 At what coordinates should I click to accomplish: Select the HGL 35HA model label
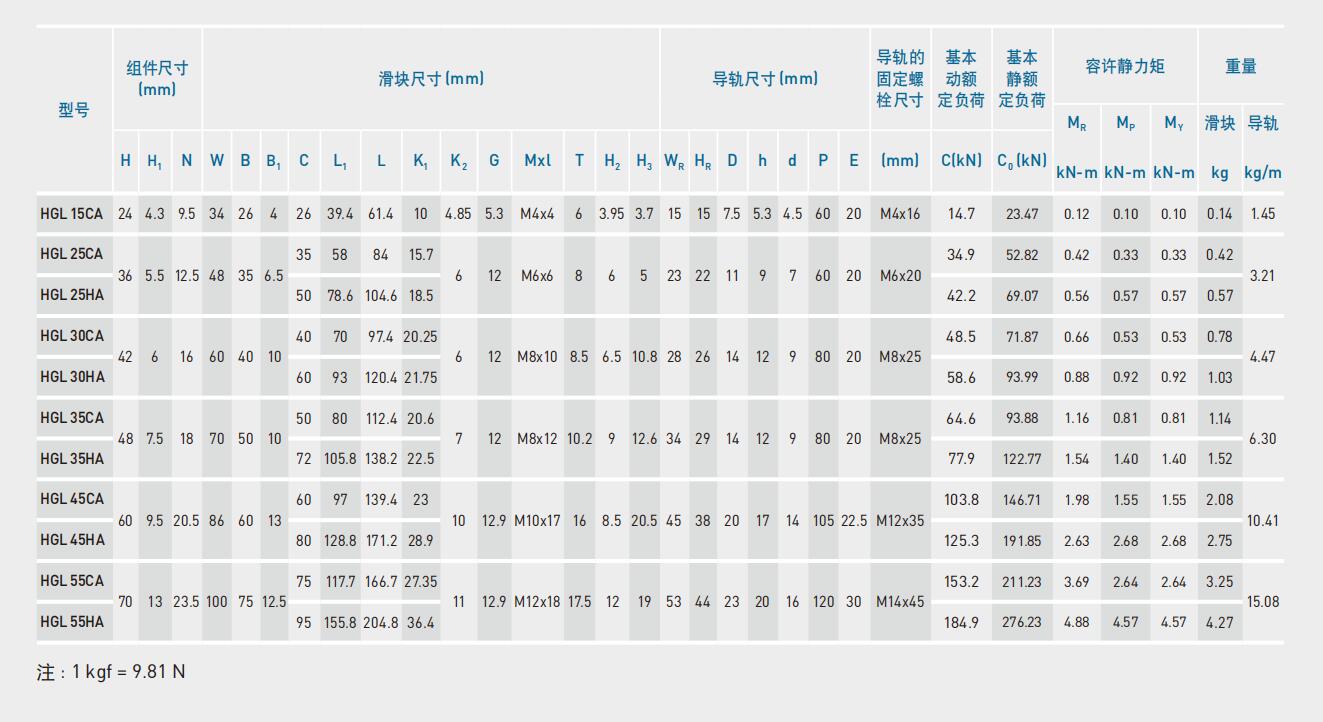click(x=72, y=459)
